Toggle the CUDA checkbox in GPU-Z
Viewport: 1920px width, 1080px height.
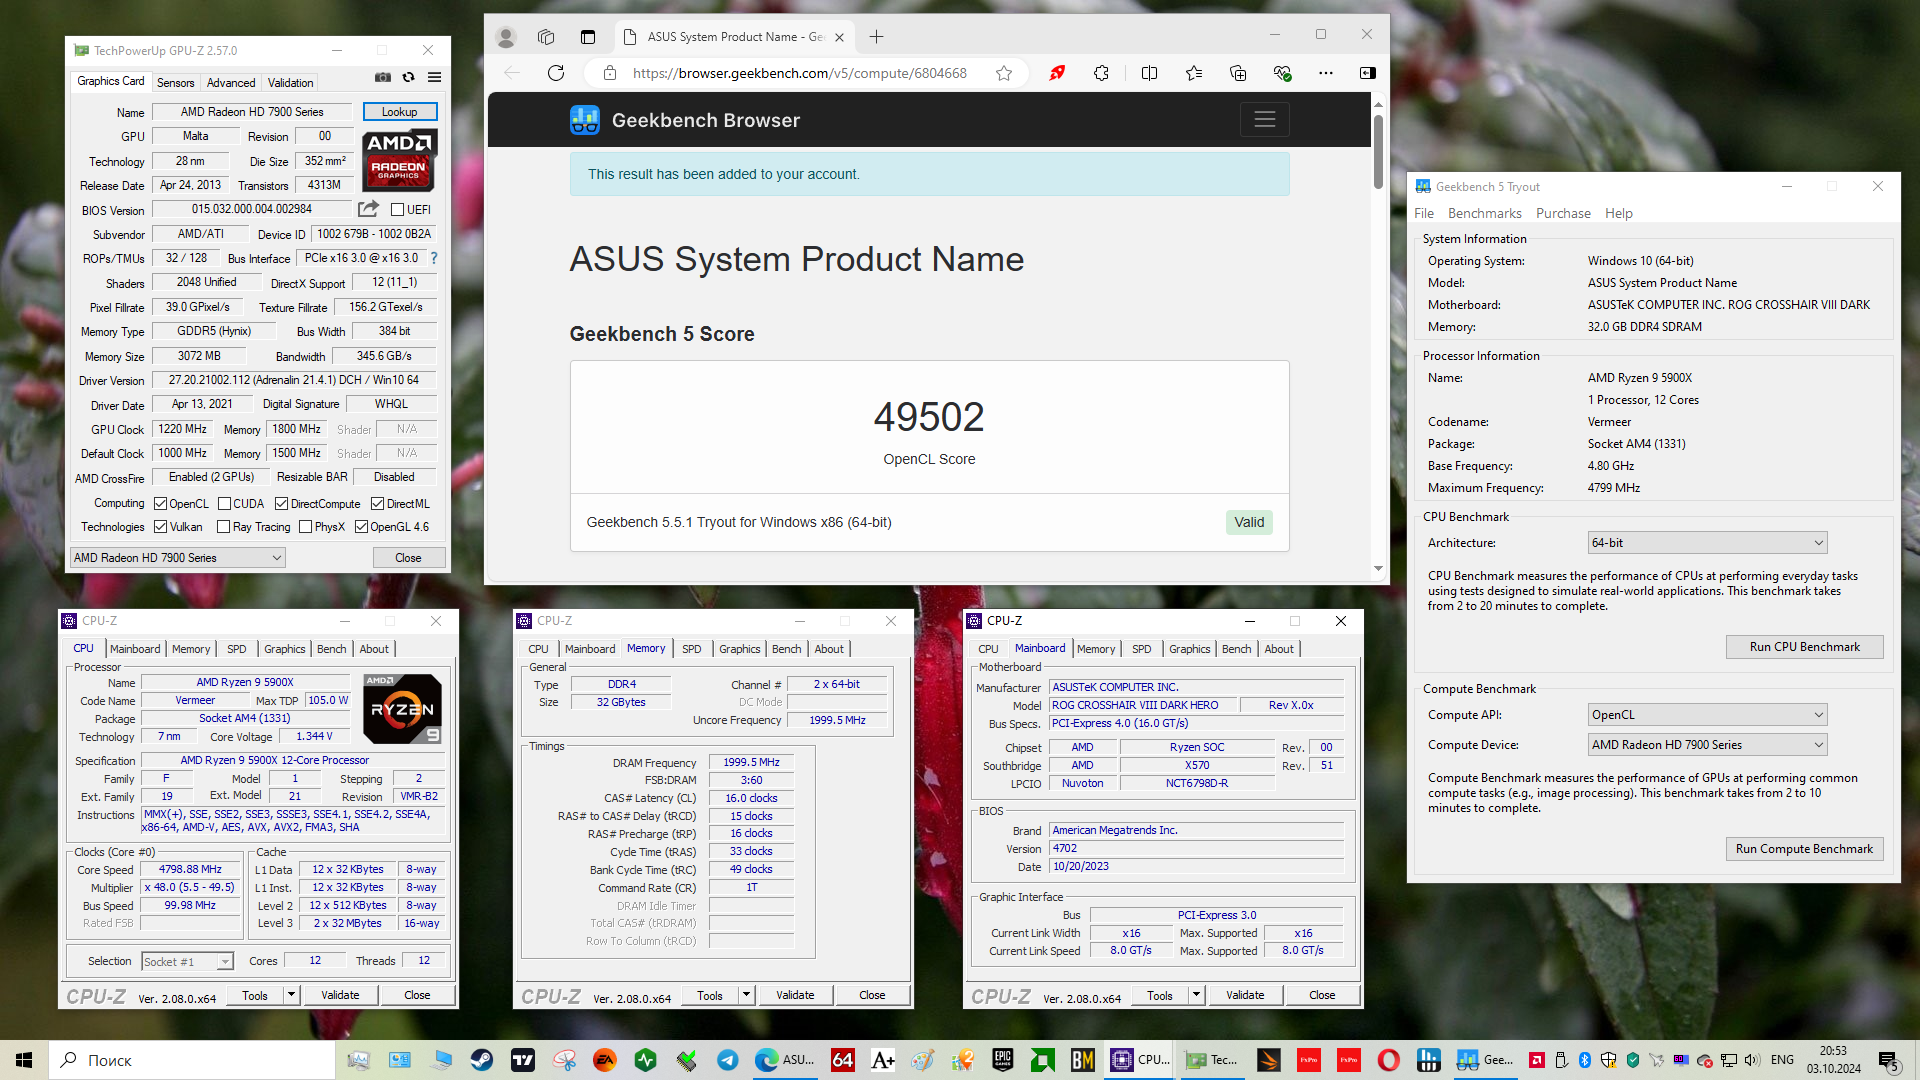coord(224,504)
